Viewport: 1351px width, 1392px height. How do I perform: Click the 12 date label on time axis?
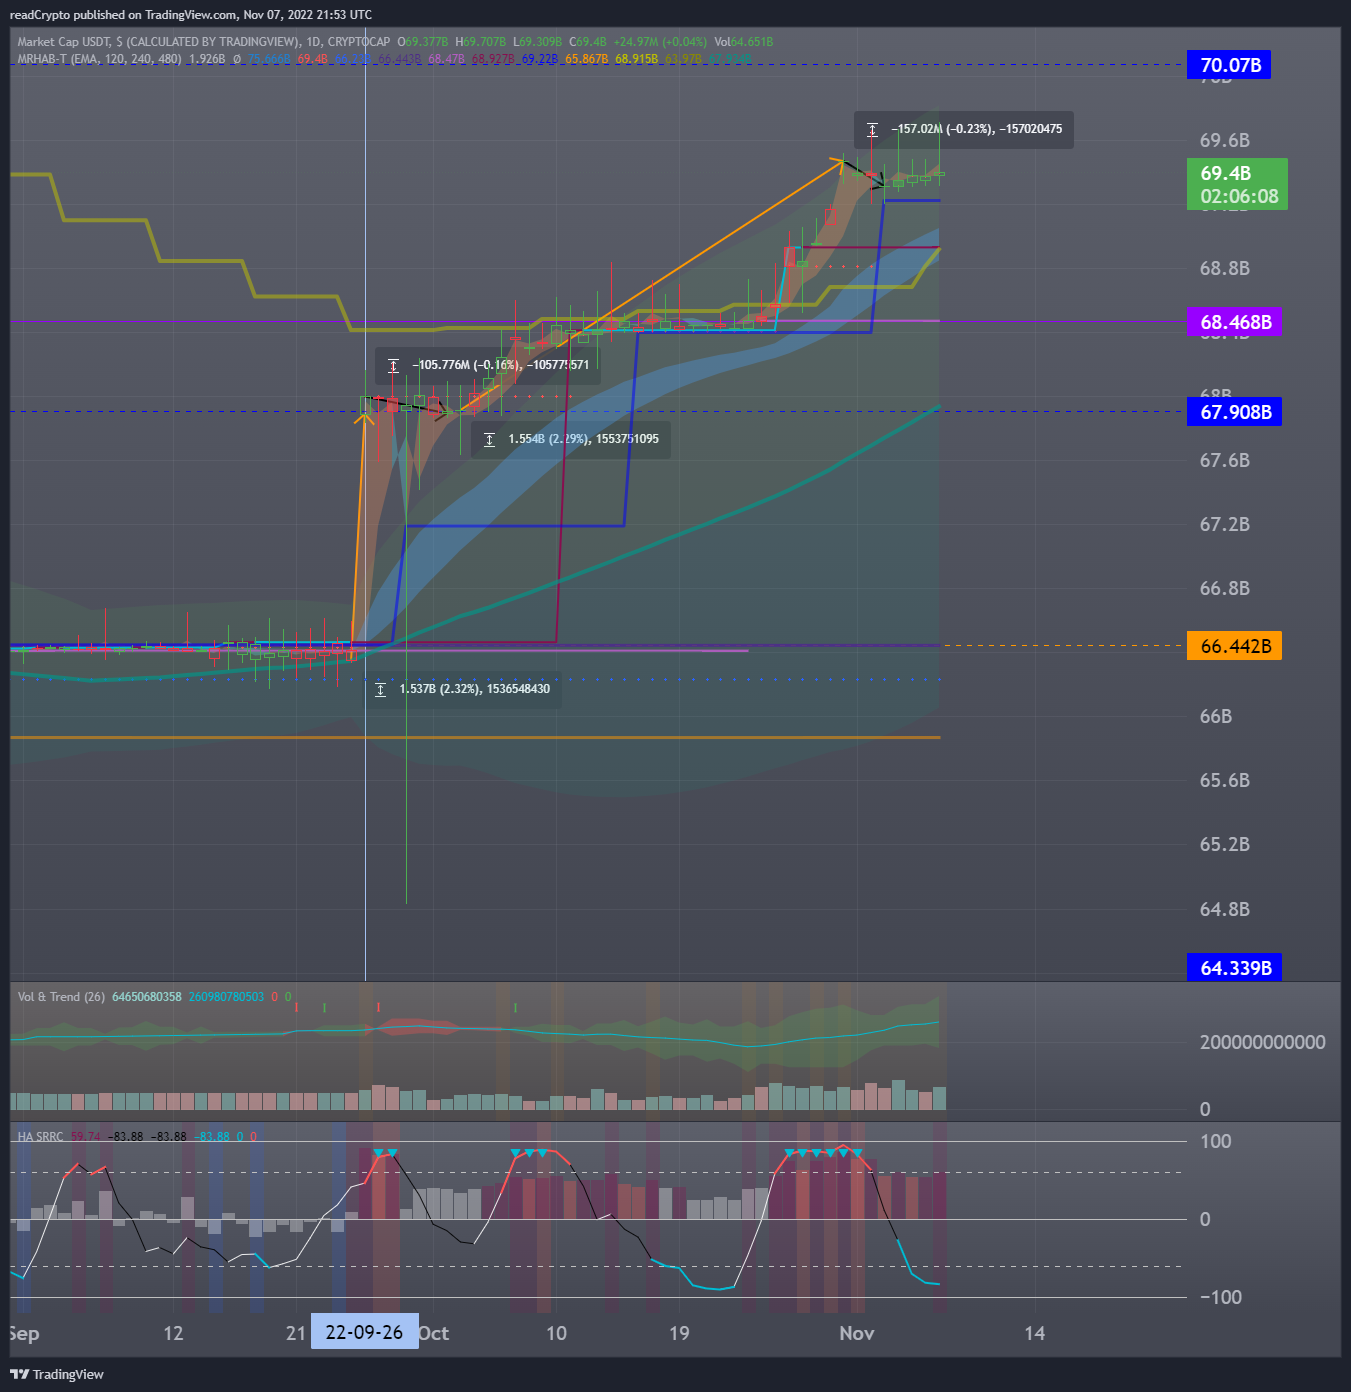[x=173, y=1333]
